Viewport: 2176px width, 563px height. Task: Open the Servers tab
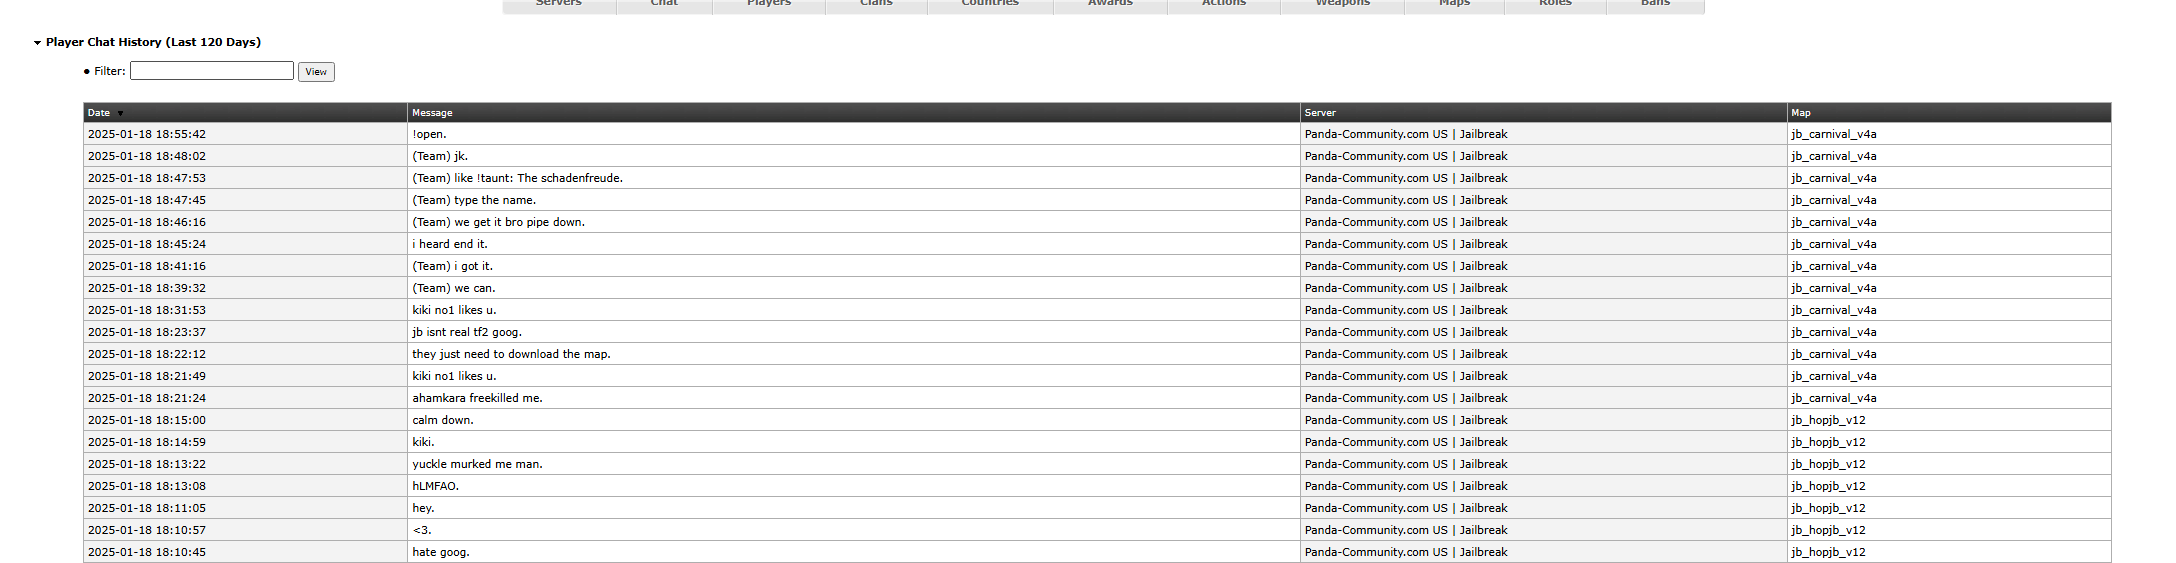coord(558,5)
